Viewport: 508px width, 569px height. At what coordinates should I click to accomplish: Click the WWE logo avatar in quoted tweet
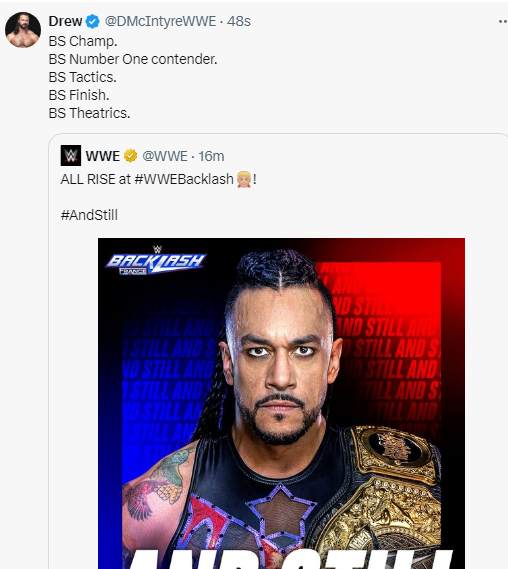coord(71,156)
